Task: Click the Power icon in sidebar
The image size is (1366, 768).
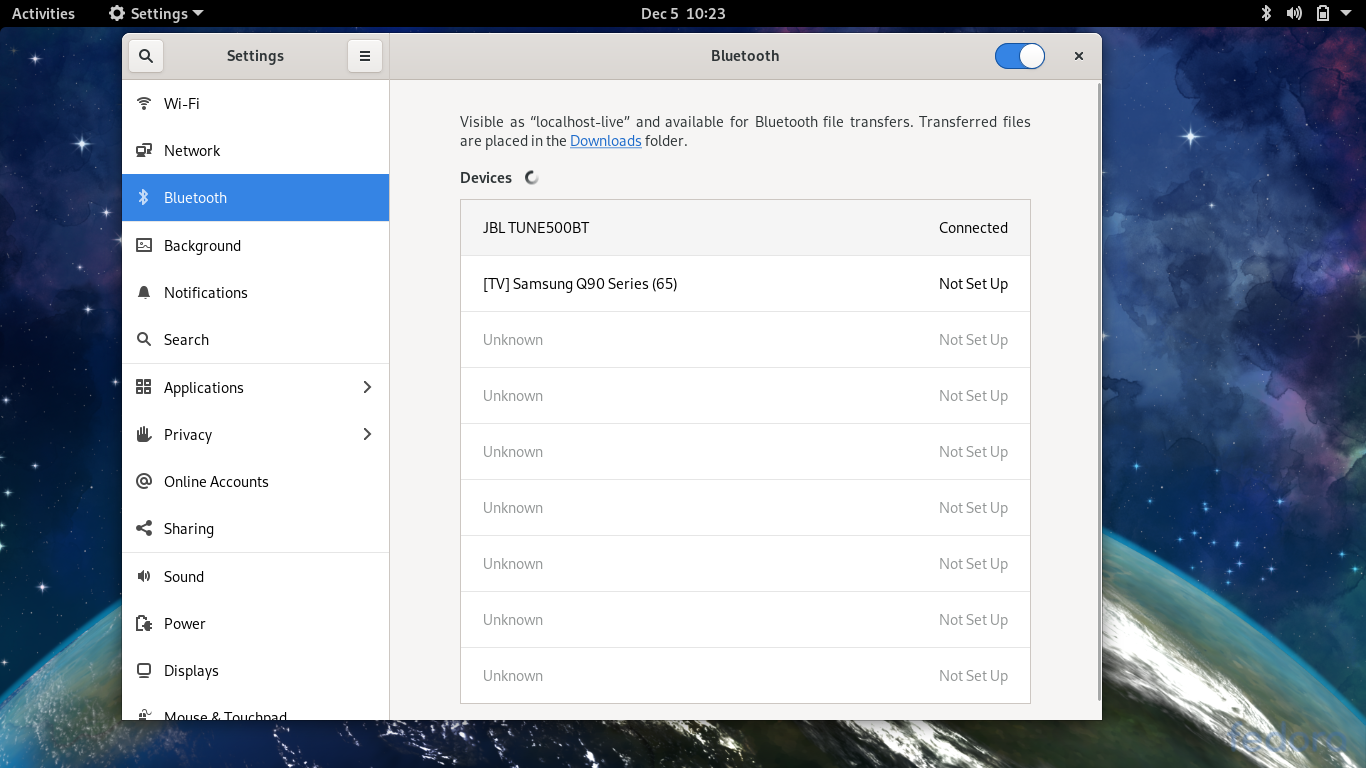Action: (x=144, y=623)
